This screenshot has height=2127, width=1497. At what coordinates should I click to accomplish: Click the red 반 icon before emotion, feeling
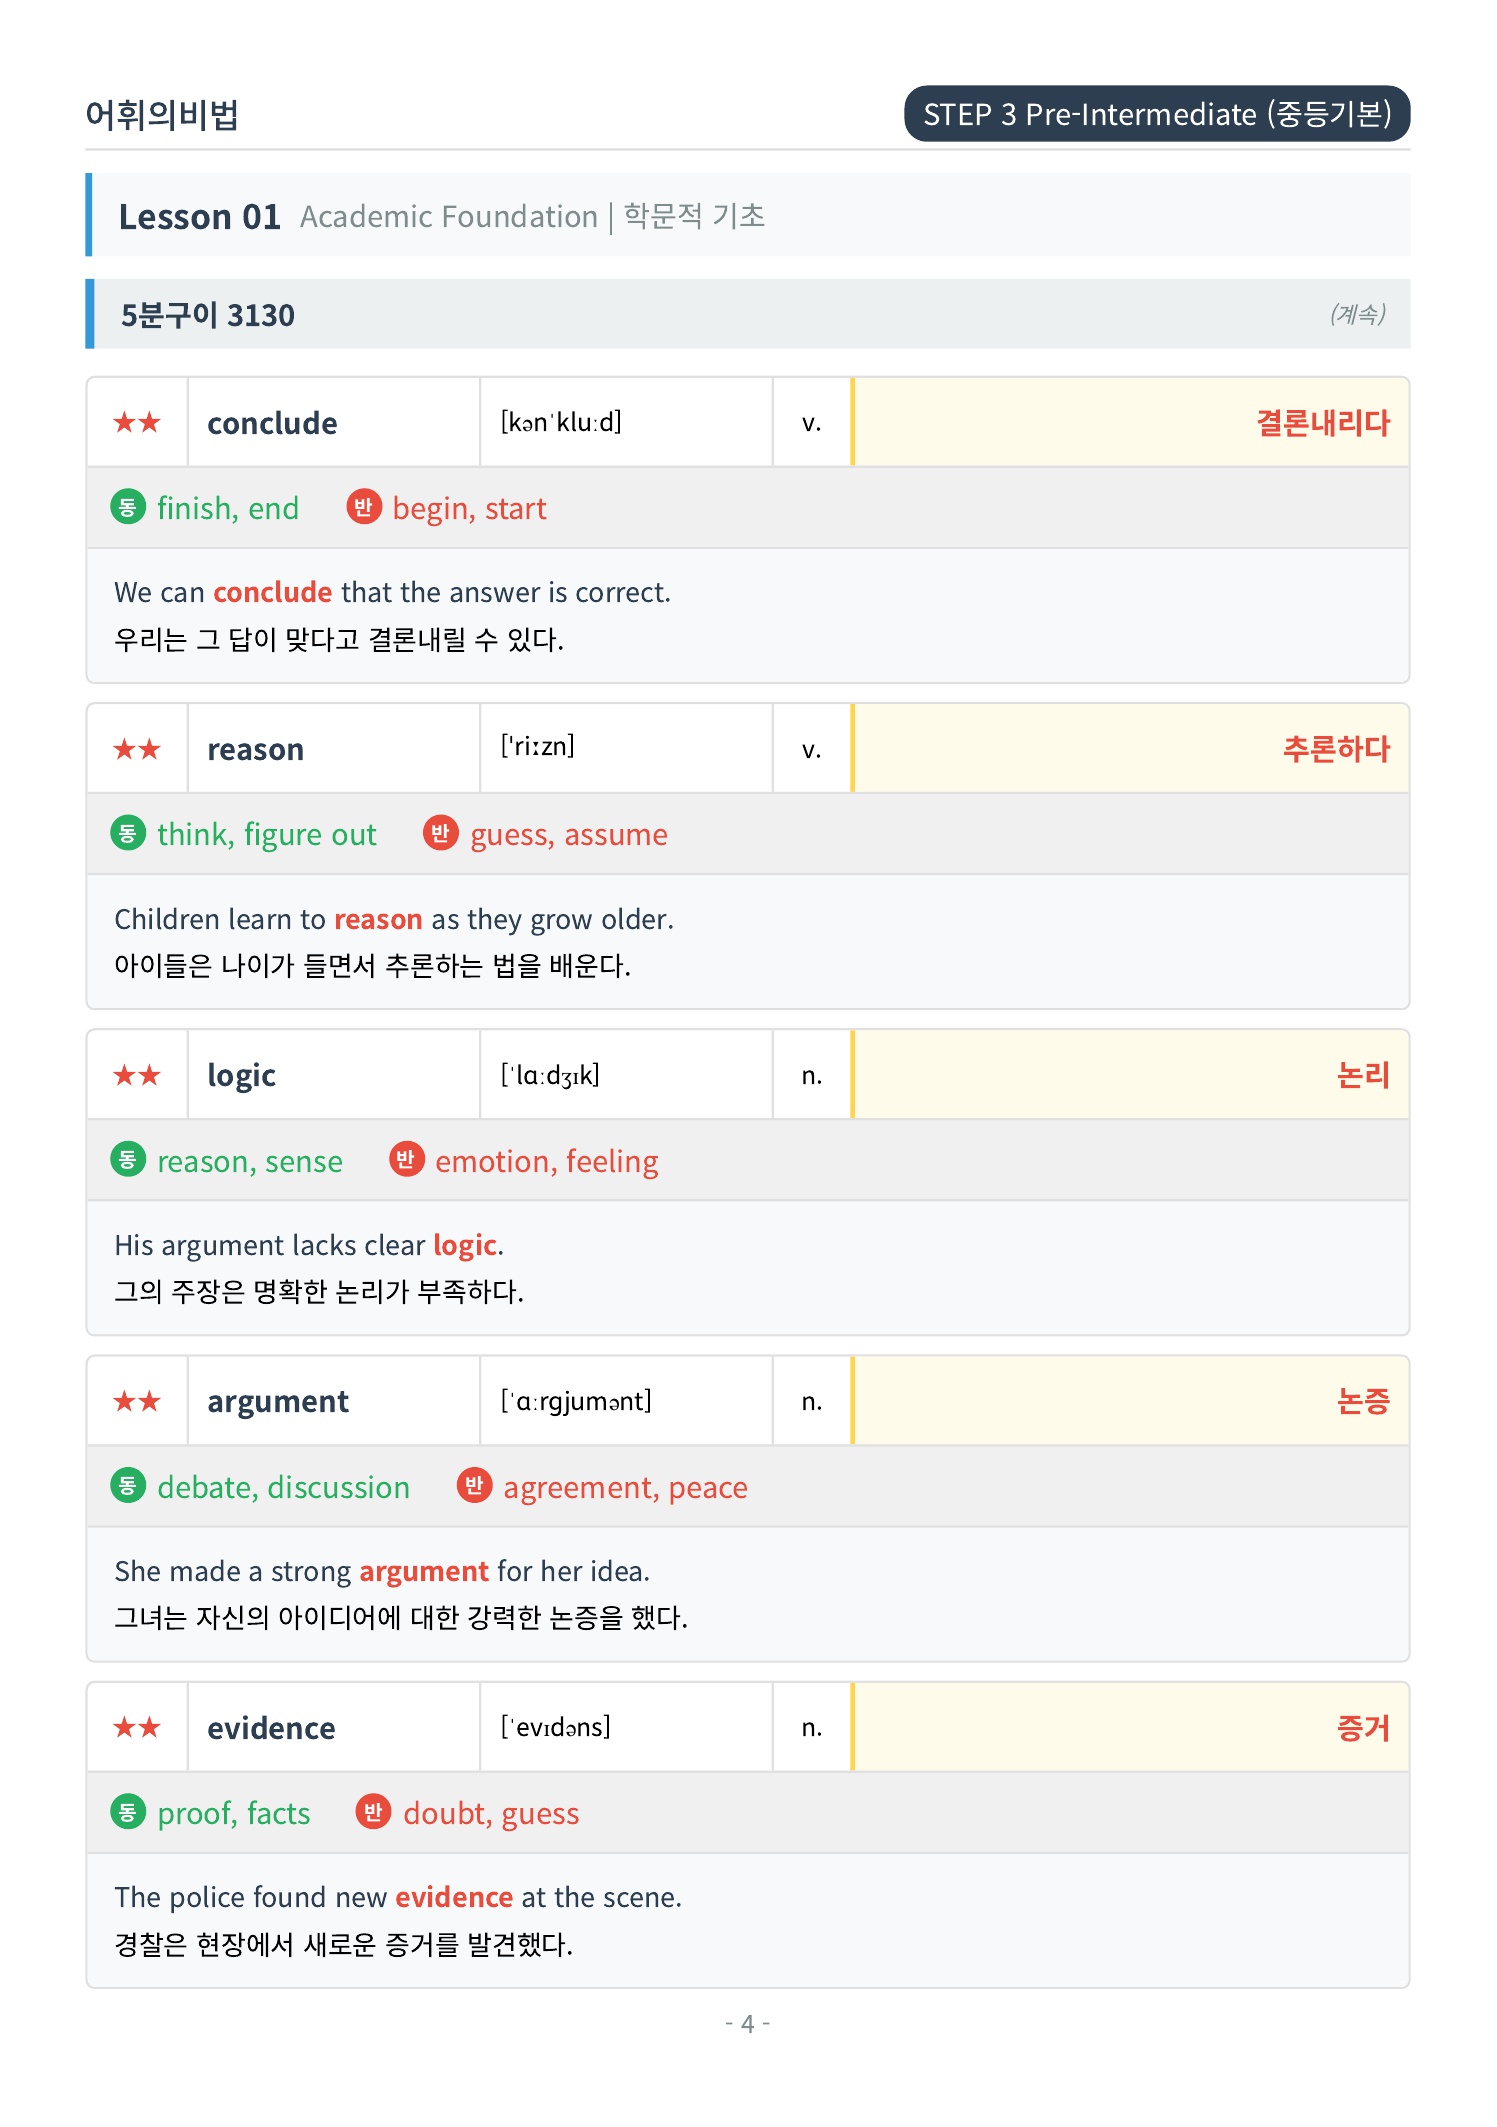[x=406, y=1160]
